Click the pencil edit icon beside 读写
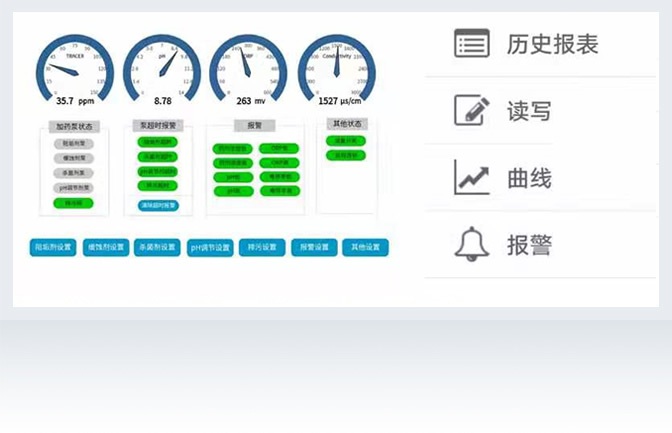Image resolution: width=672 pixels, height=433 pixels. (x=471, y=110)
